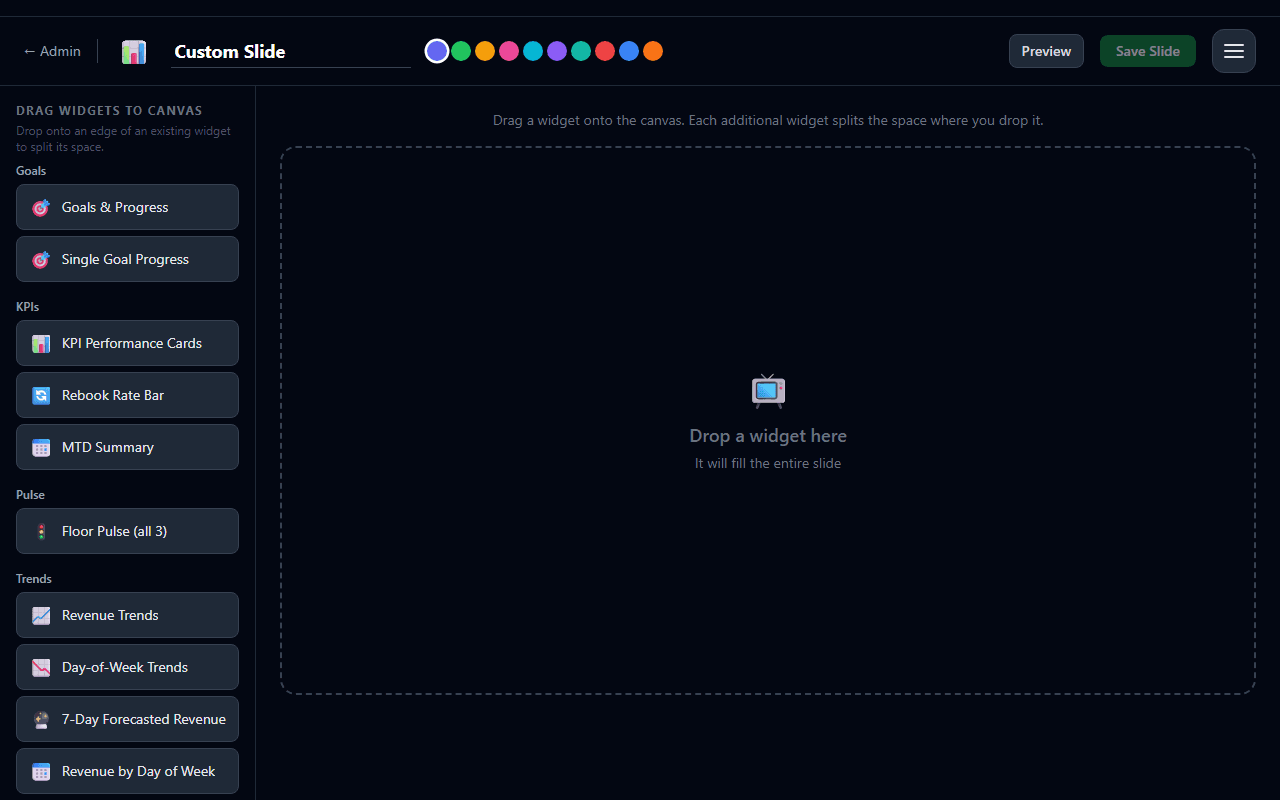The height and width of the screenshot is (800, 1280).
Task: Pick the purple color swatch
Action: coord(557,51)
